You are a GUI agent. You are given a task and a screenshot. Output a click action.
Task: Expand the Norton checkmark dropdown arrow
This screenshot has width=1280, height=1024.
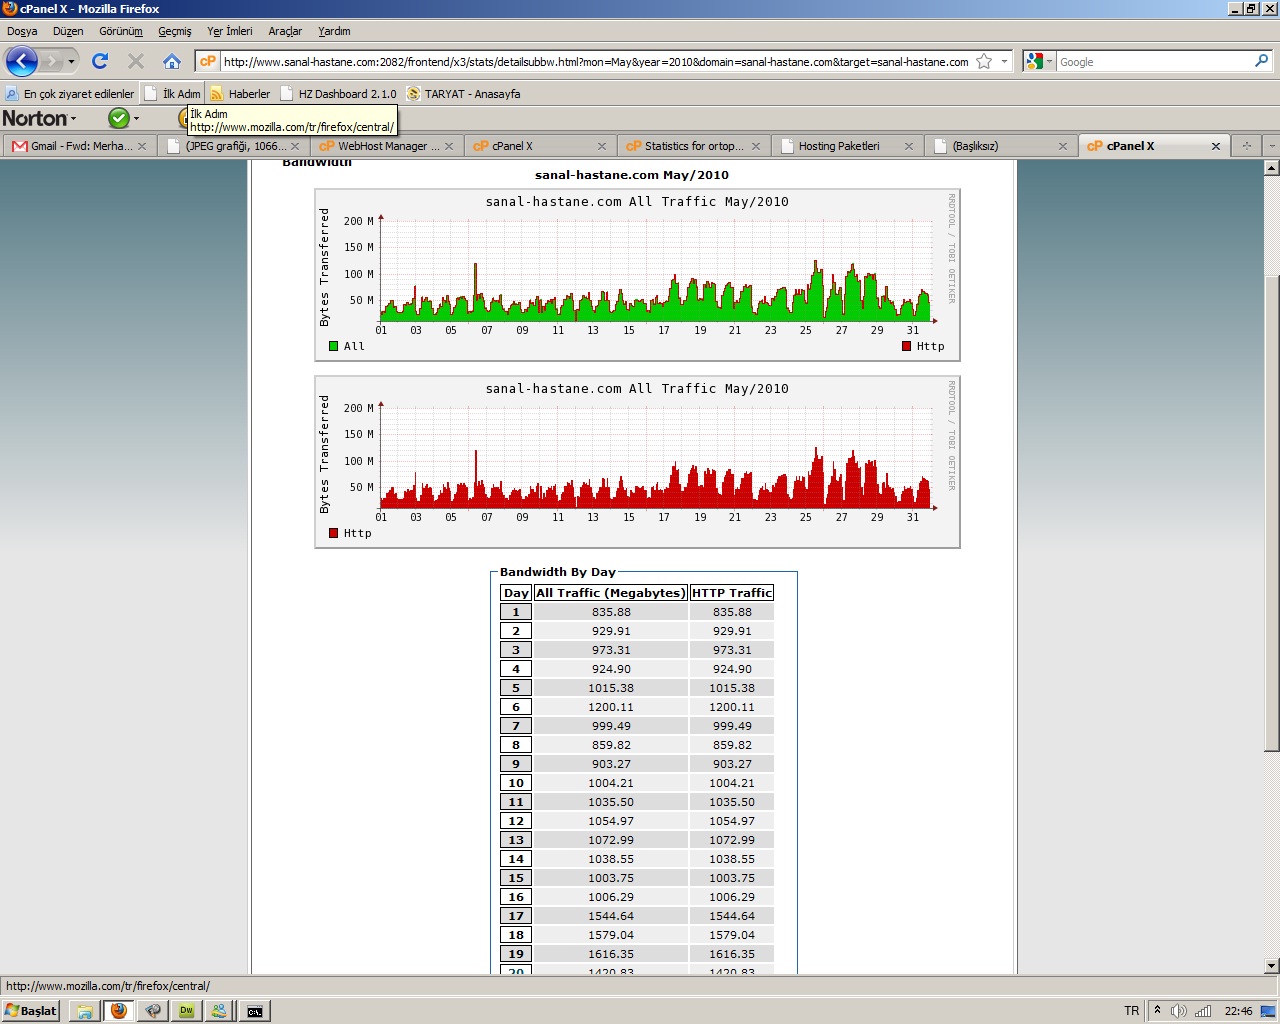tap(137, 119)
